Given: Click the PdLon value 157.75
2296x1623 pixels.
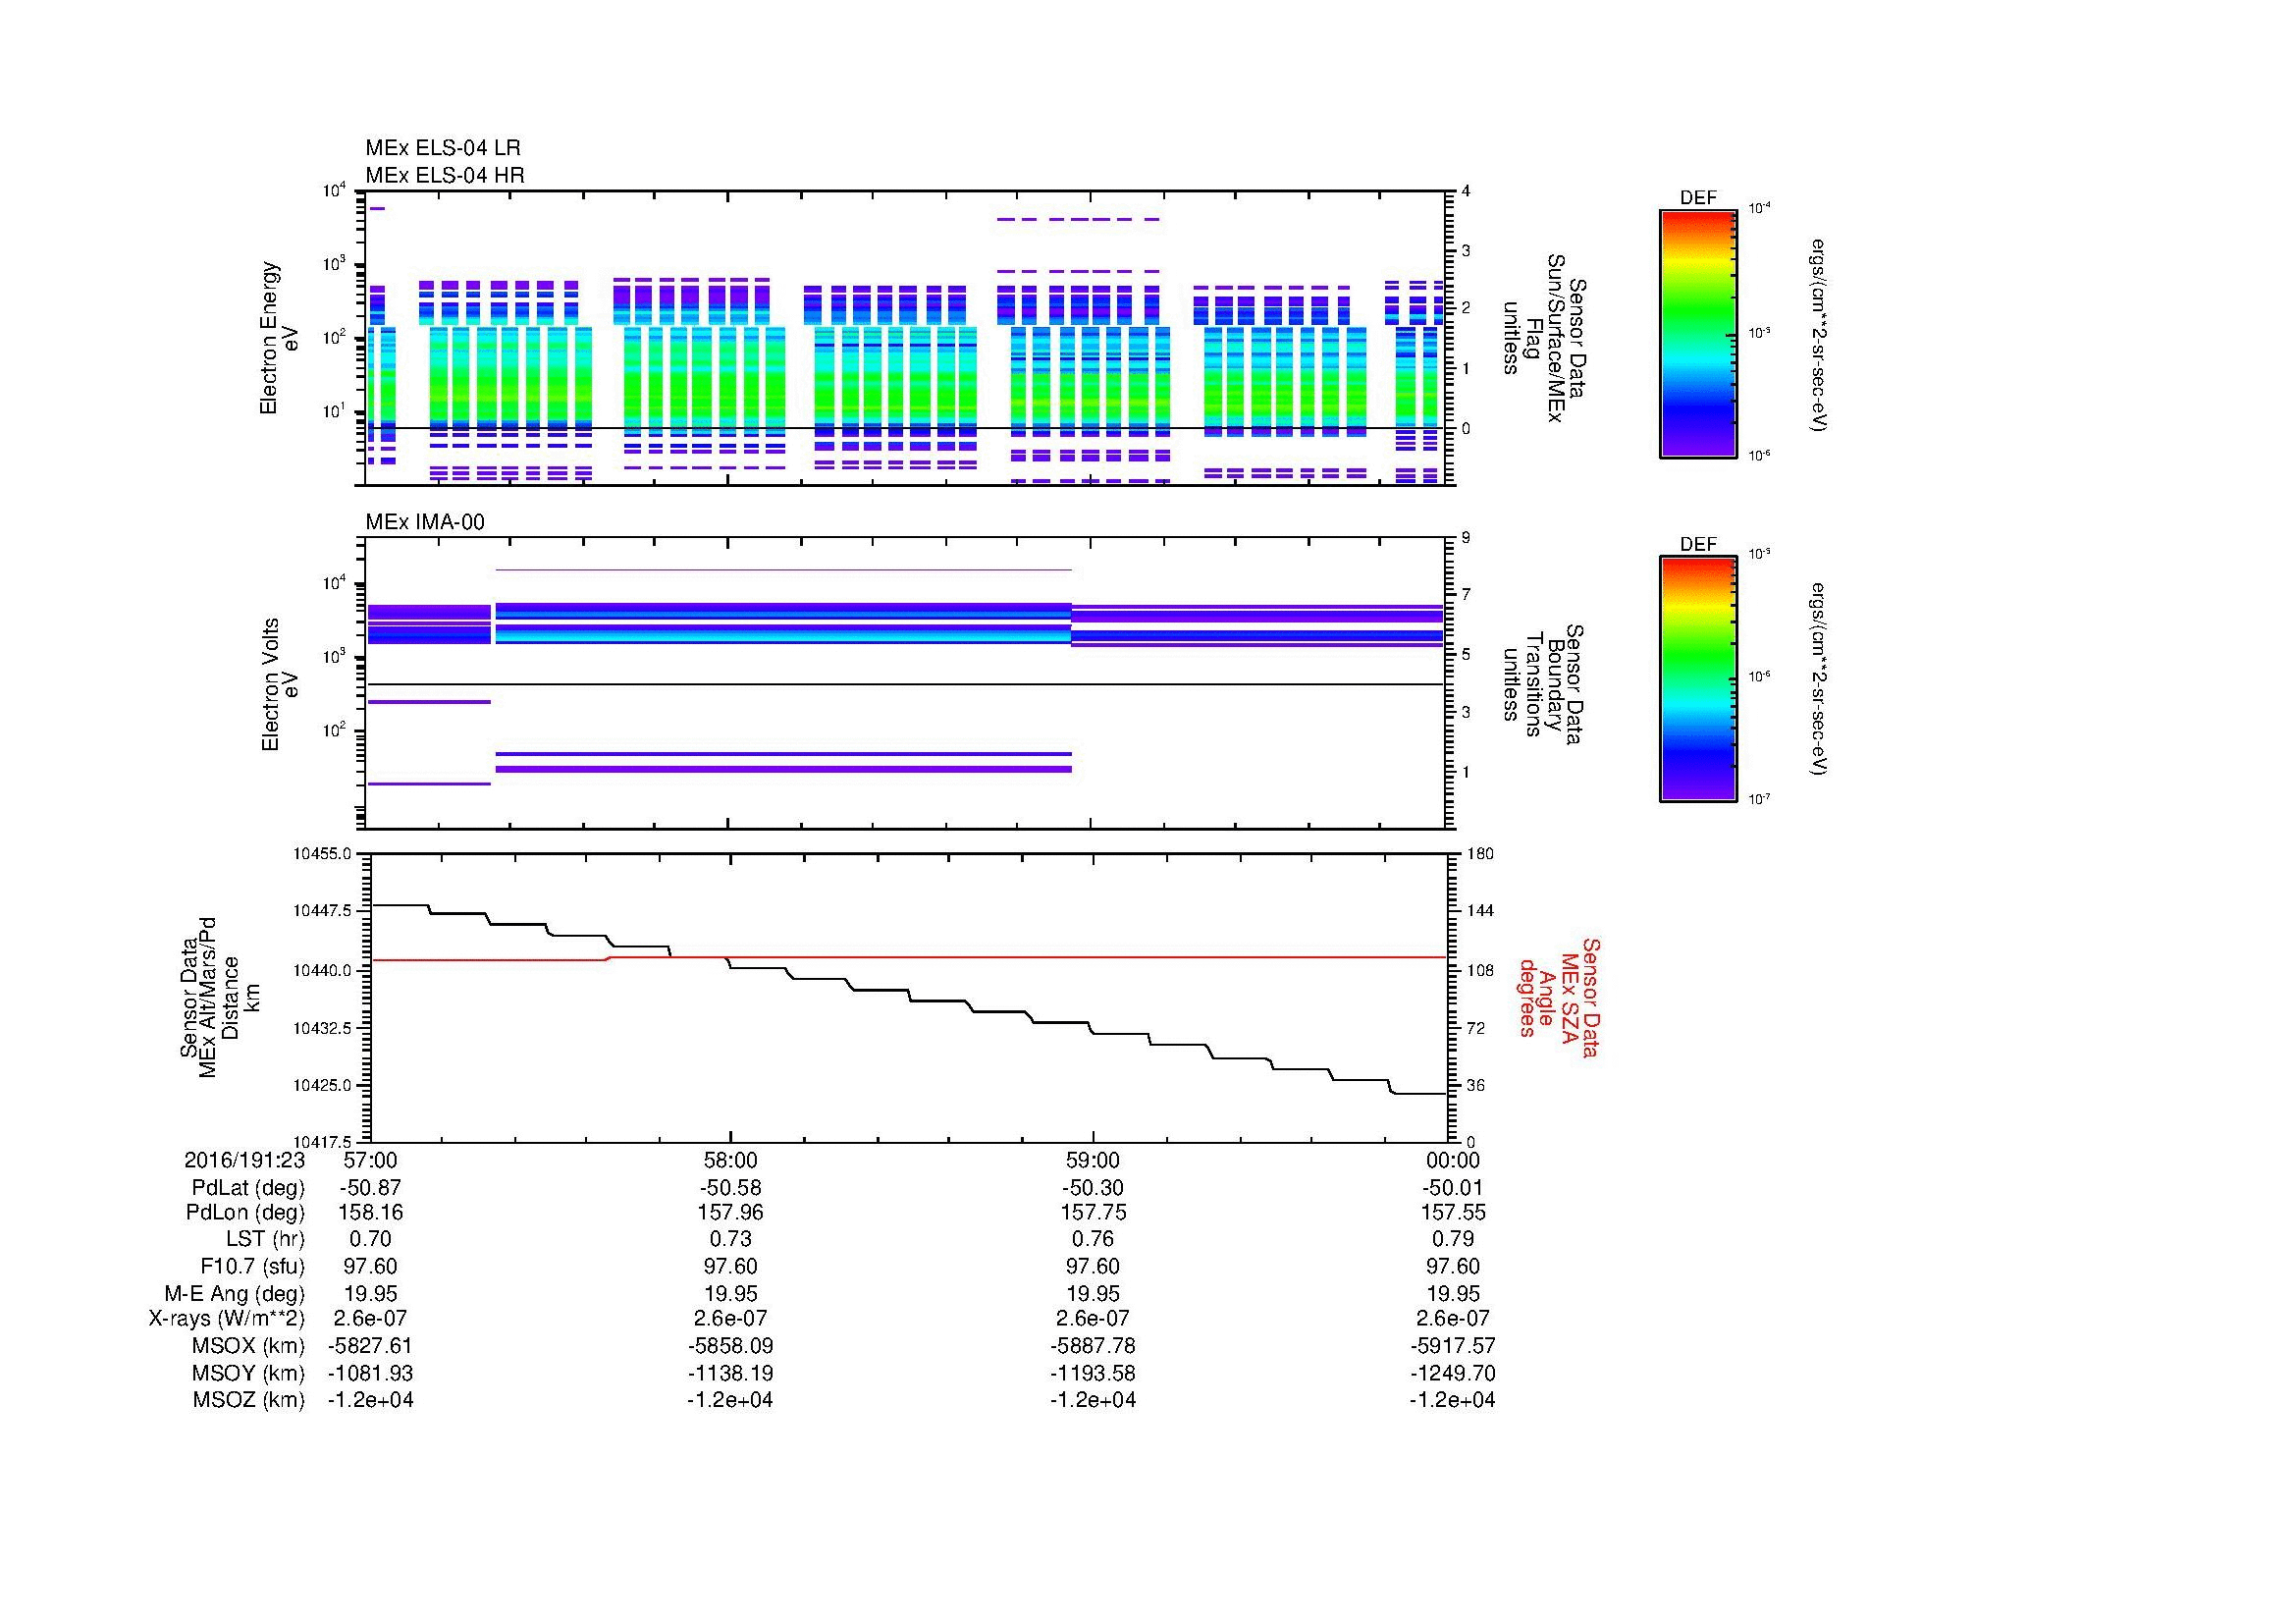Looking at the screenshot, I should pos(1093,1213).
